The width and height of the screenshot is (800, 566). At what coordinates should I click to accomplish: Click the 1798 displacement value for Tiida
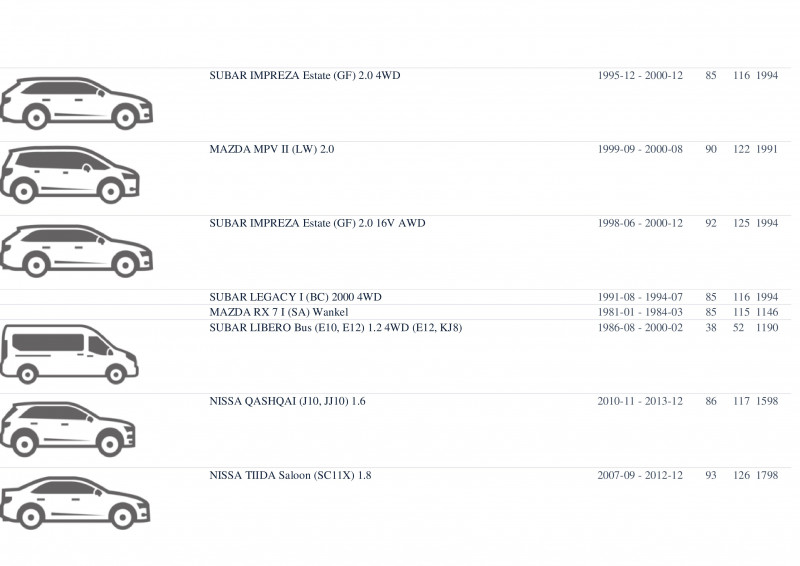767,475
